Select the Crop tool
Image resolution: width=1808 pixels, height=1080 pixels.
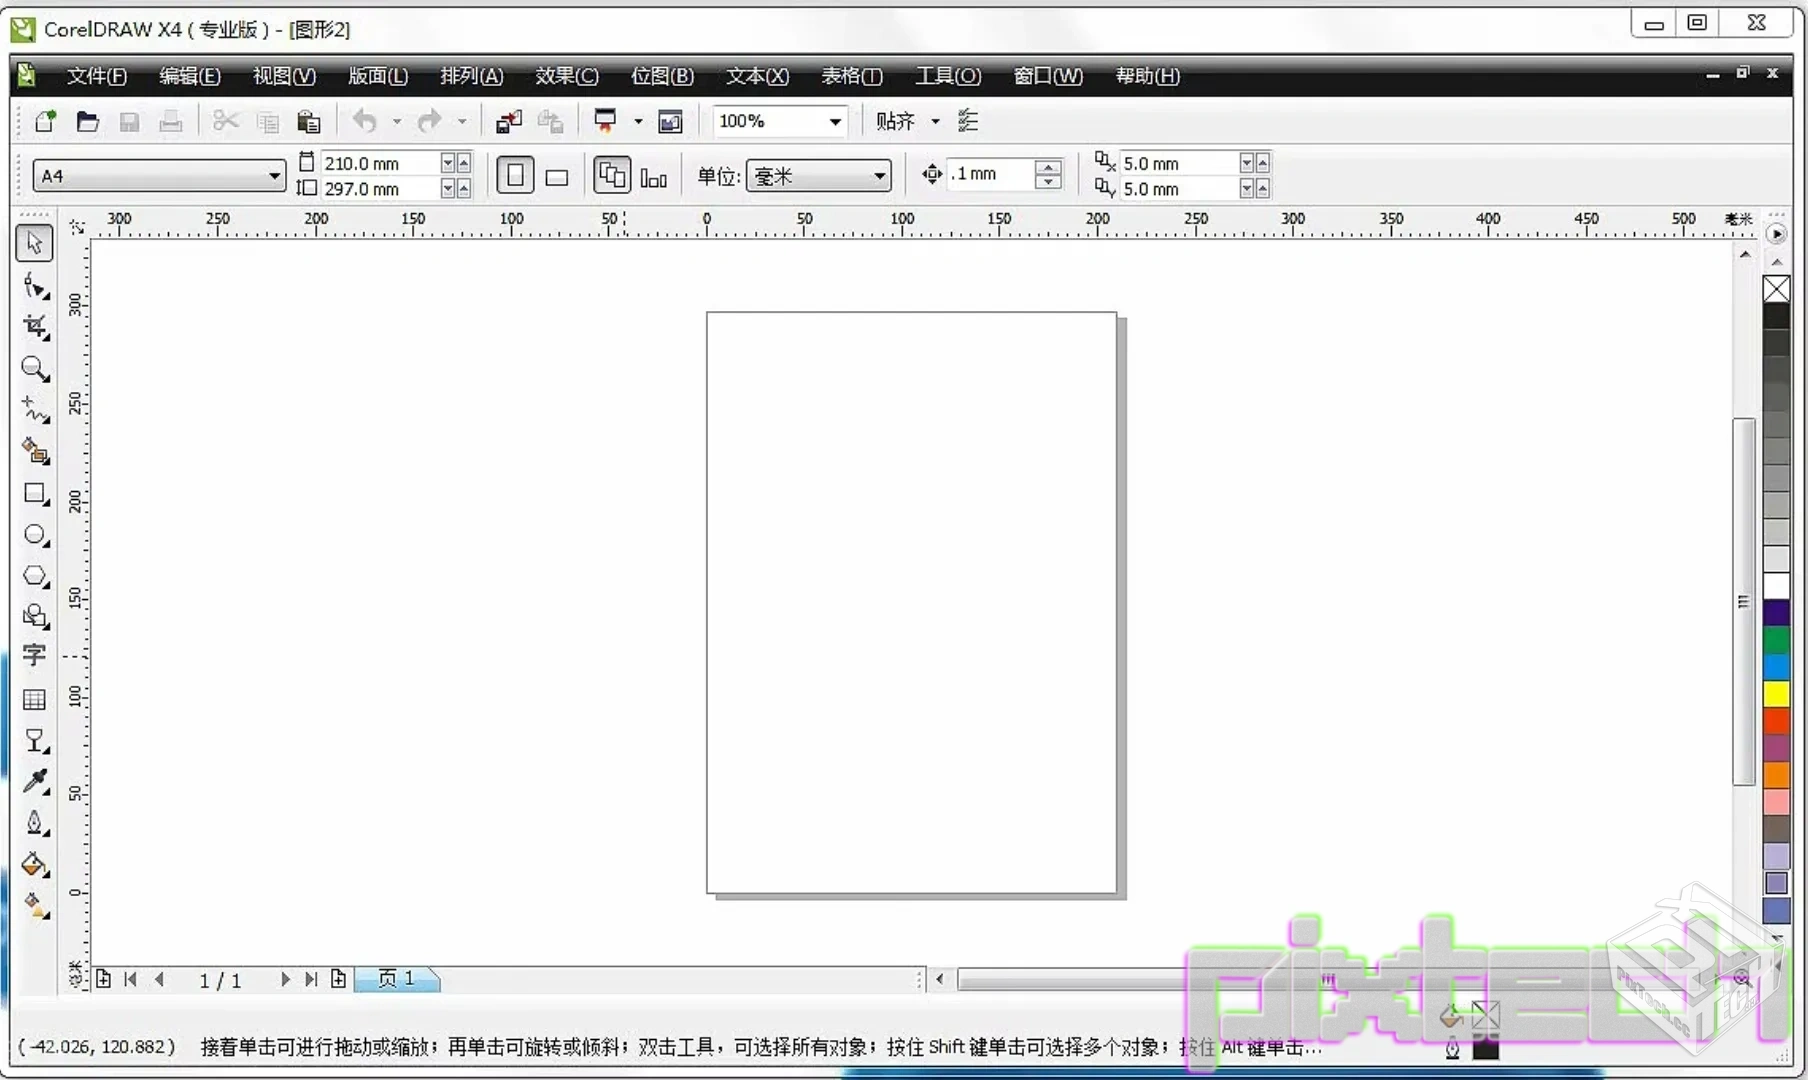click(35, 327)
